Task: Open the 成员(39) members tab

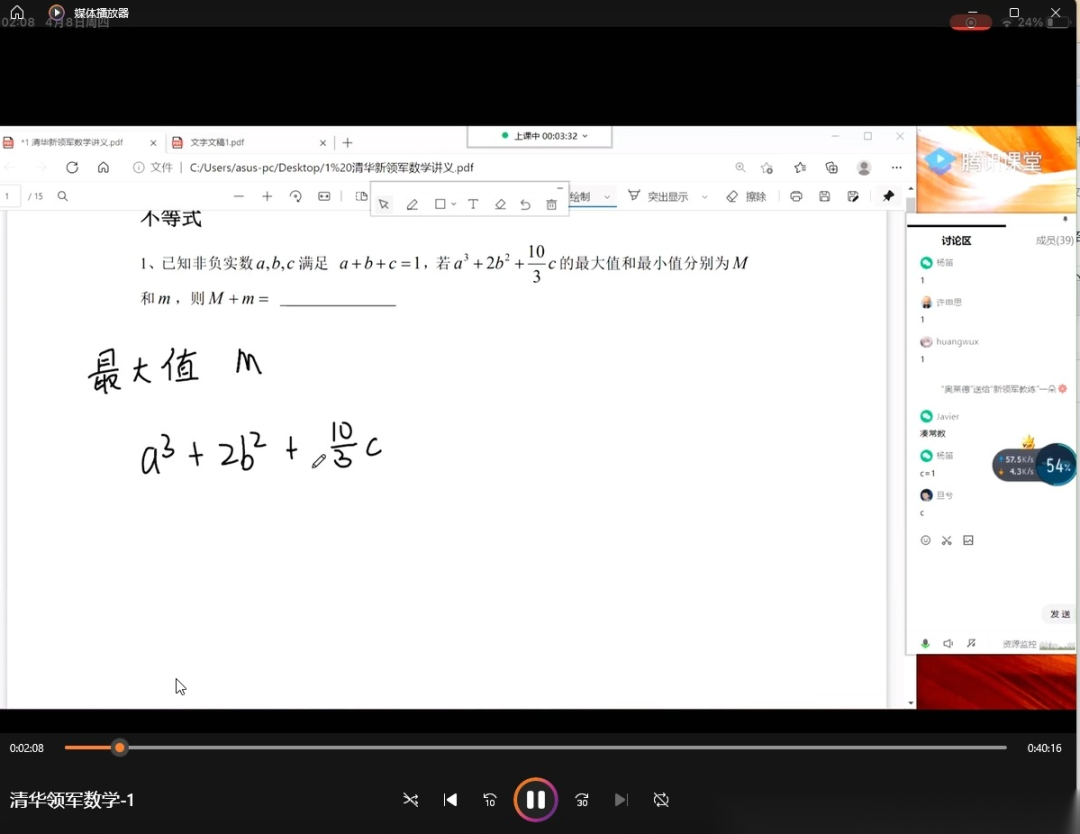Action: tap(1054, 240)
